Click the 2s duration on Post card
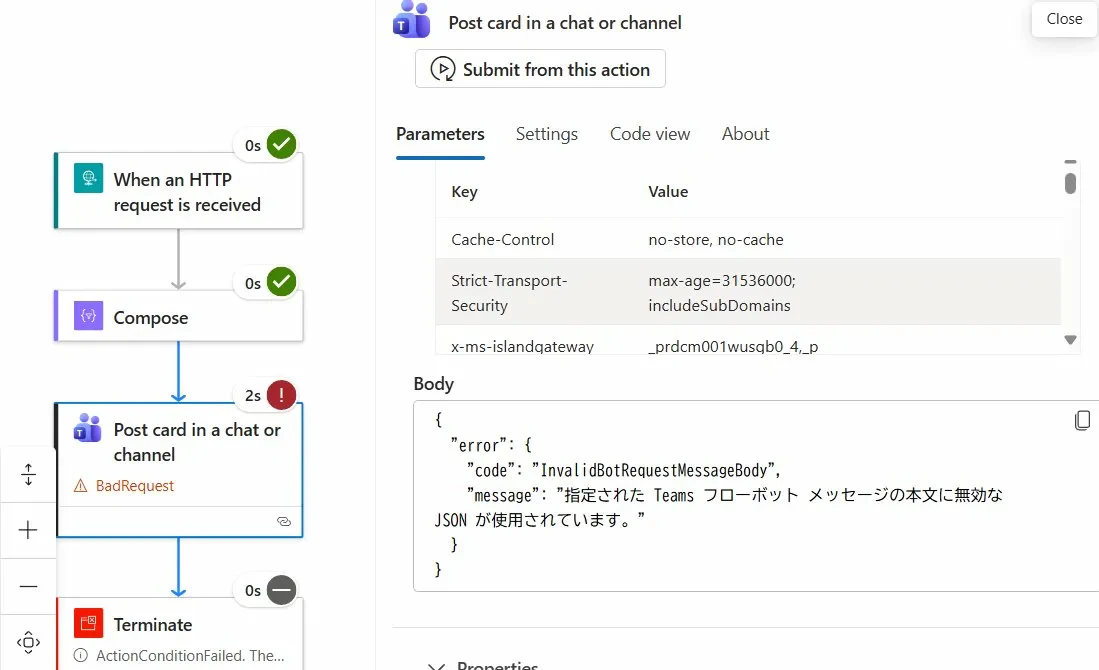Image resolution: width=1099 pixels, height=670 pixels. 252,395
